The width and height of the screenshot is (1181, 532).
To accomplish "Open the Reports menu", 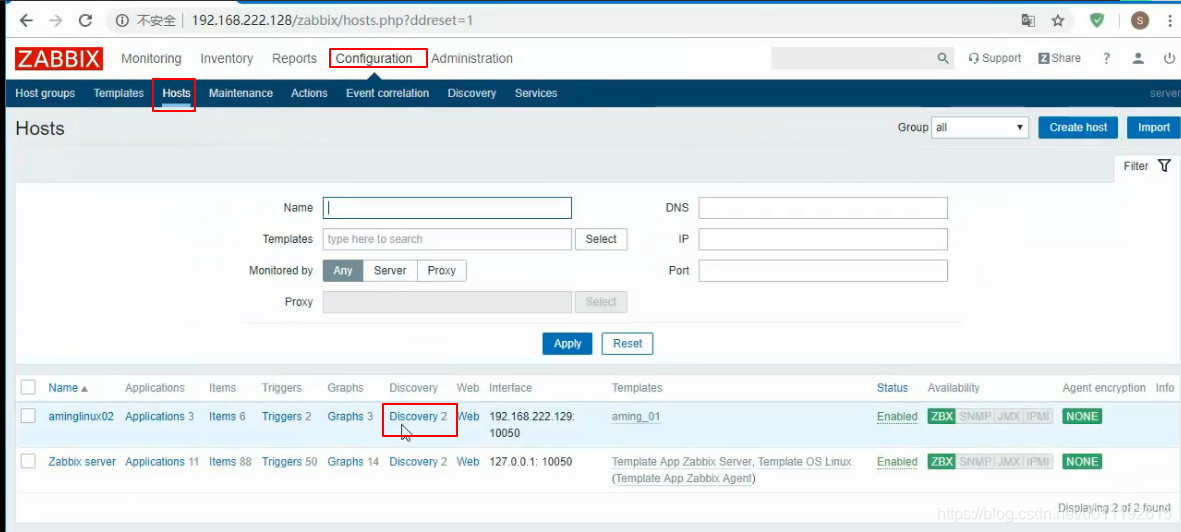I will 294,59.
